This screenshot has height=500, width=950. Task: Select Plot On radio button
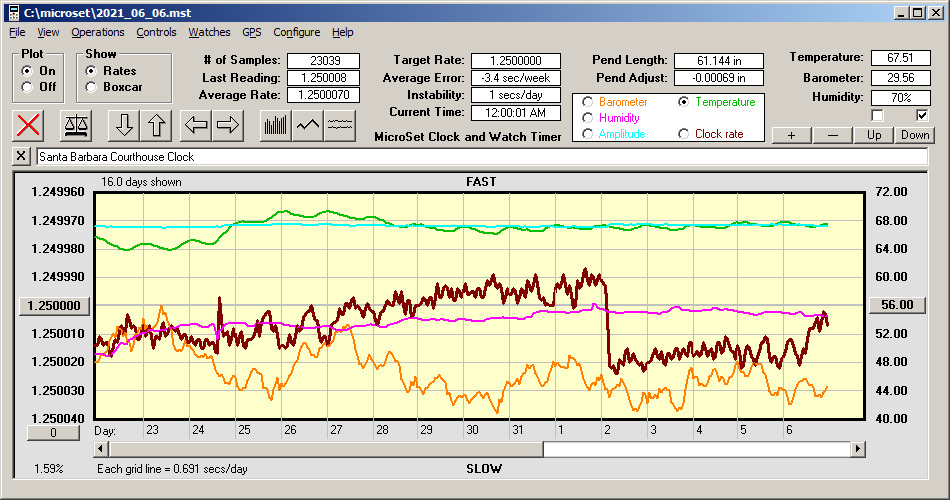pos(27,71)
